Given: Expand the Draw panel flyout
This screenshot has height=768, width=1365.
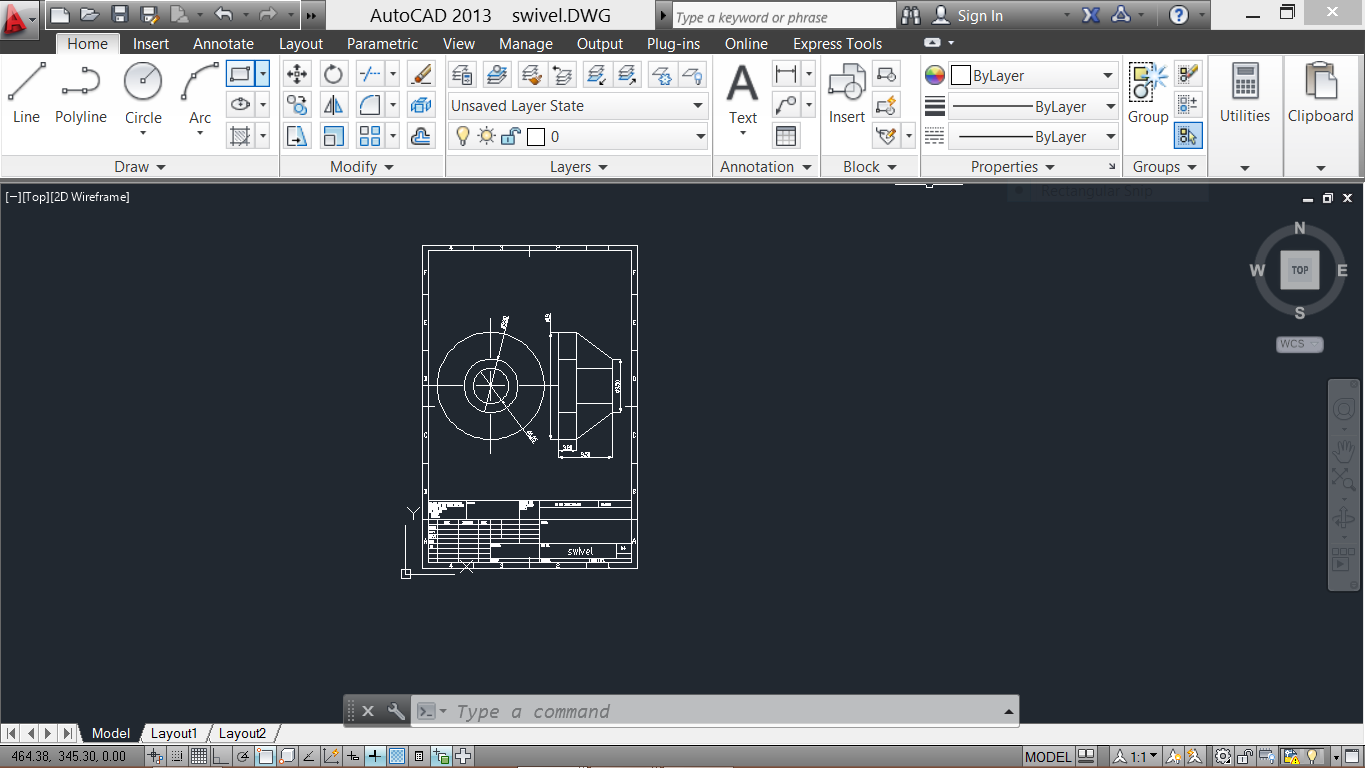Looking at the screenshot, I should (x=140, y=167).
